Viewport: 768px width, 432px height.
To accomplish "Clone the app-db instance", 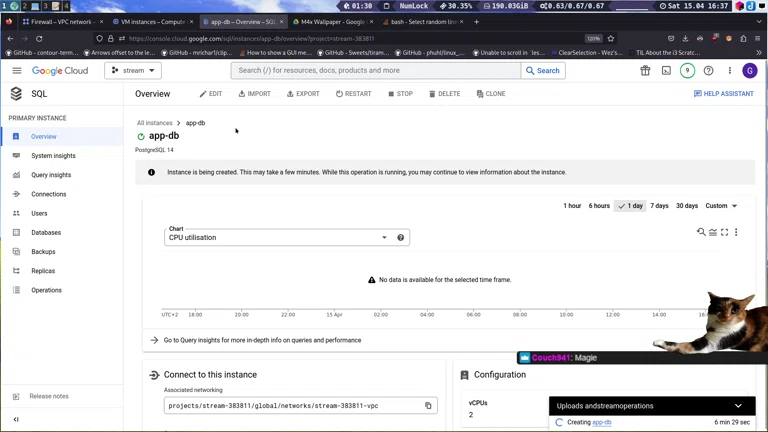I will (x=491, y=94).
